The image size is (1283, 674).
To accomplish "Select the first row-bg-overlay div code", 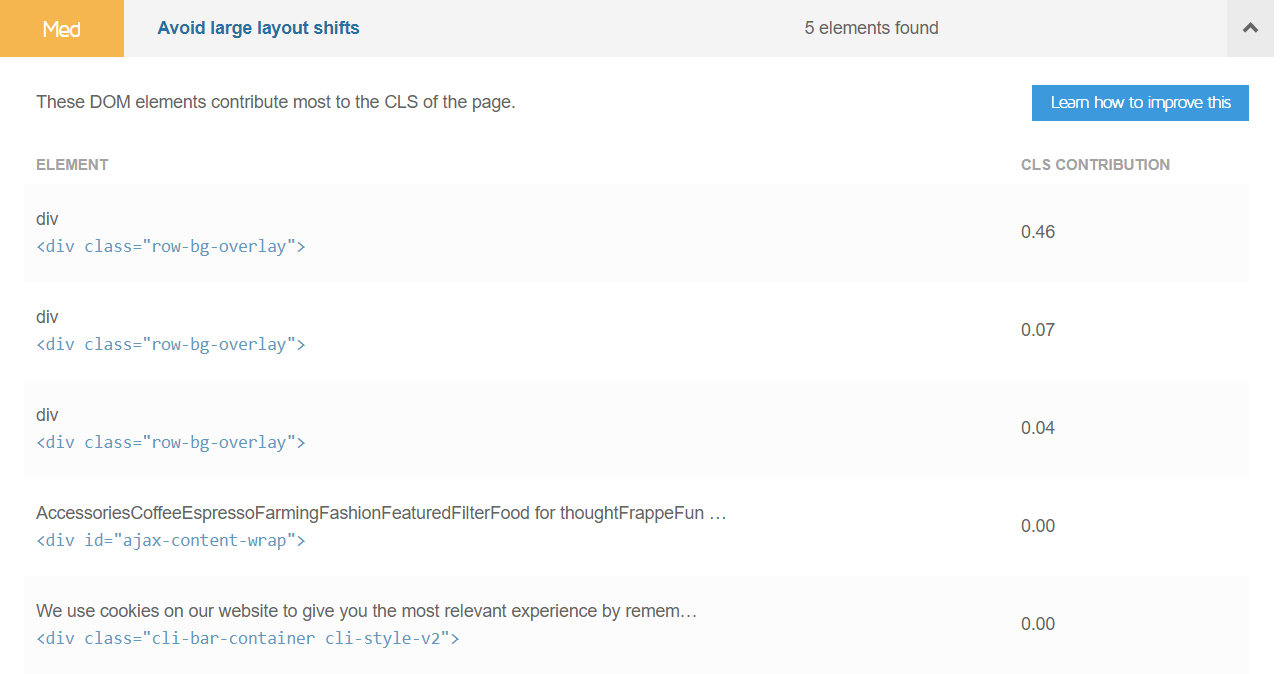I will coord(171,246).
